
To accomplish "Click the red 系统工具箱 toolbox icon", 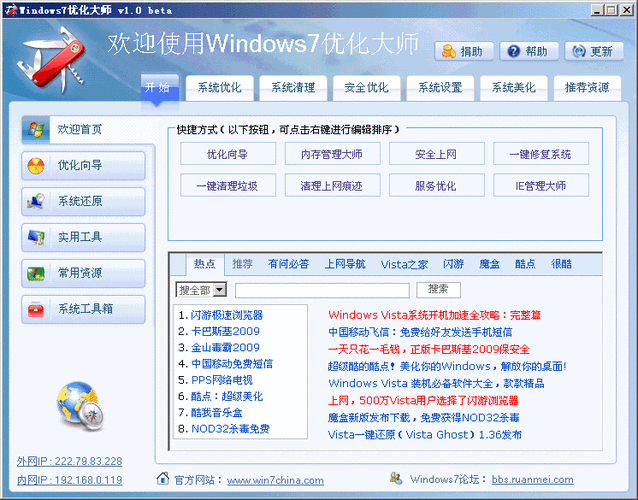I will tap(37, 310).
